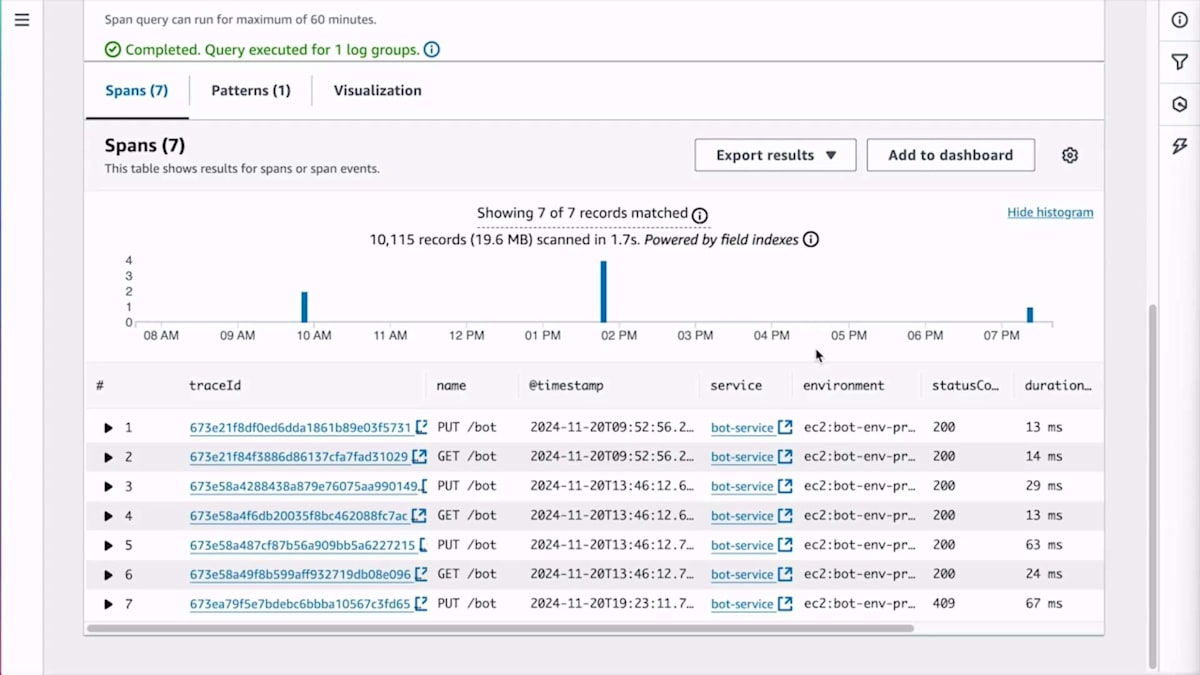
Task: Click the tallest histogram bar near 02 PM
Action: point(603,291)
